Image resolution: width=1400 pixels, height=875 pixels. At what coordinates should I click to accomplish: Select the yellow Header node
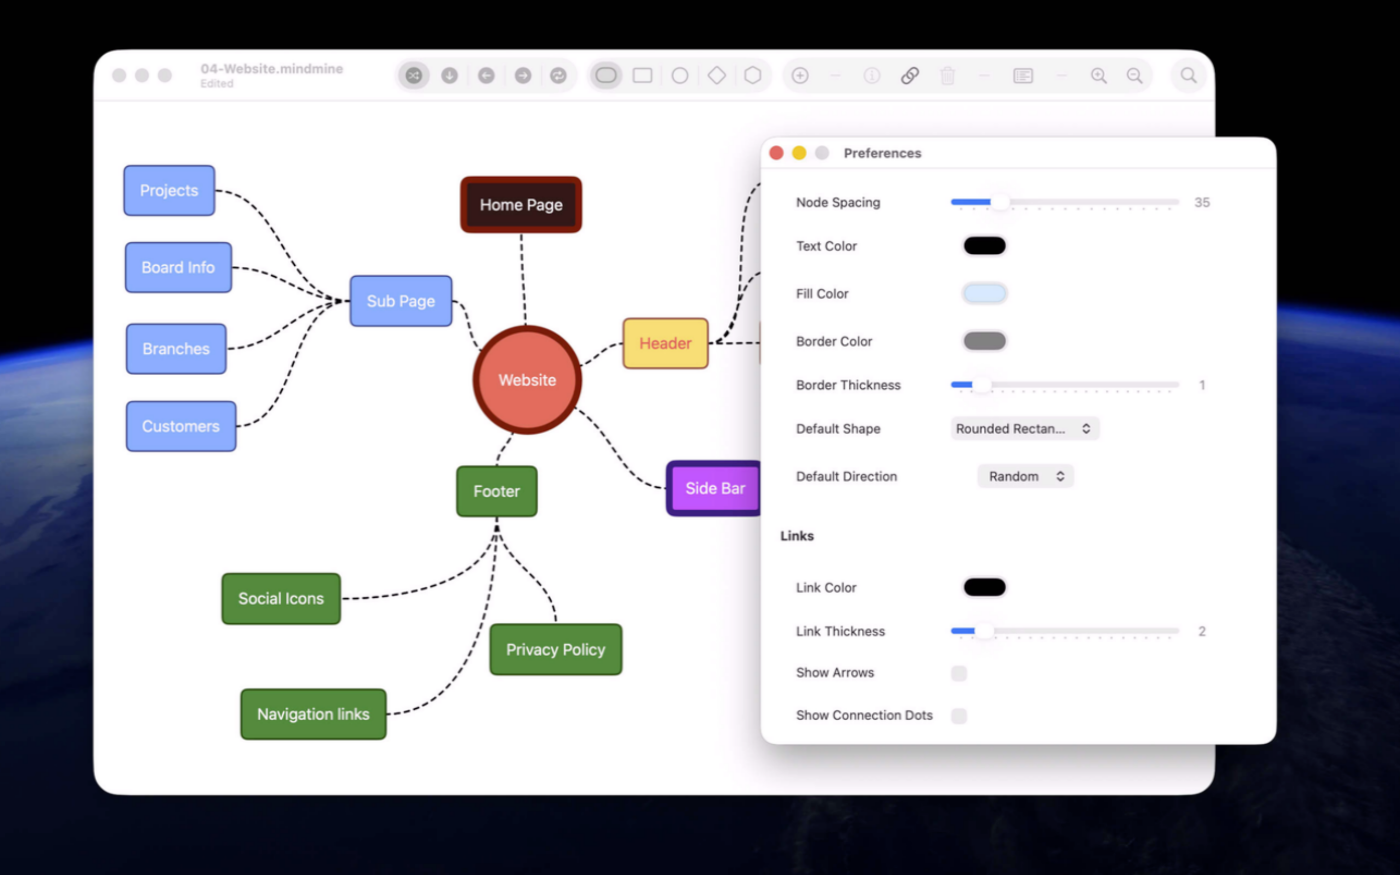[x=665, y=344]
